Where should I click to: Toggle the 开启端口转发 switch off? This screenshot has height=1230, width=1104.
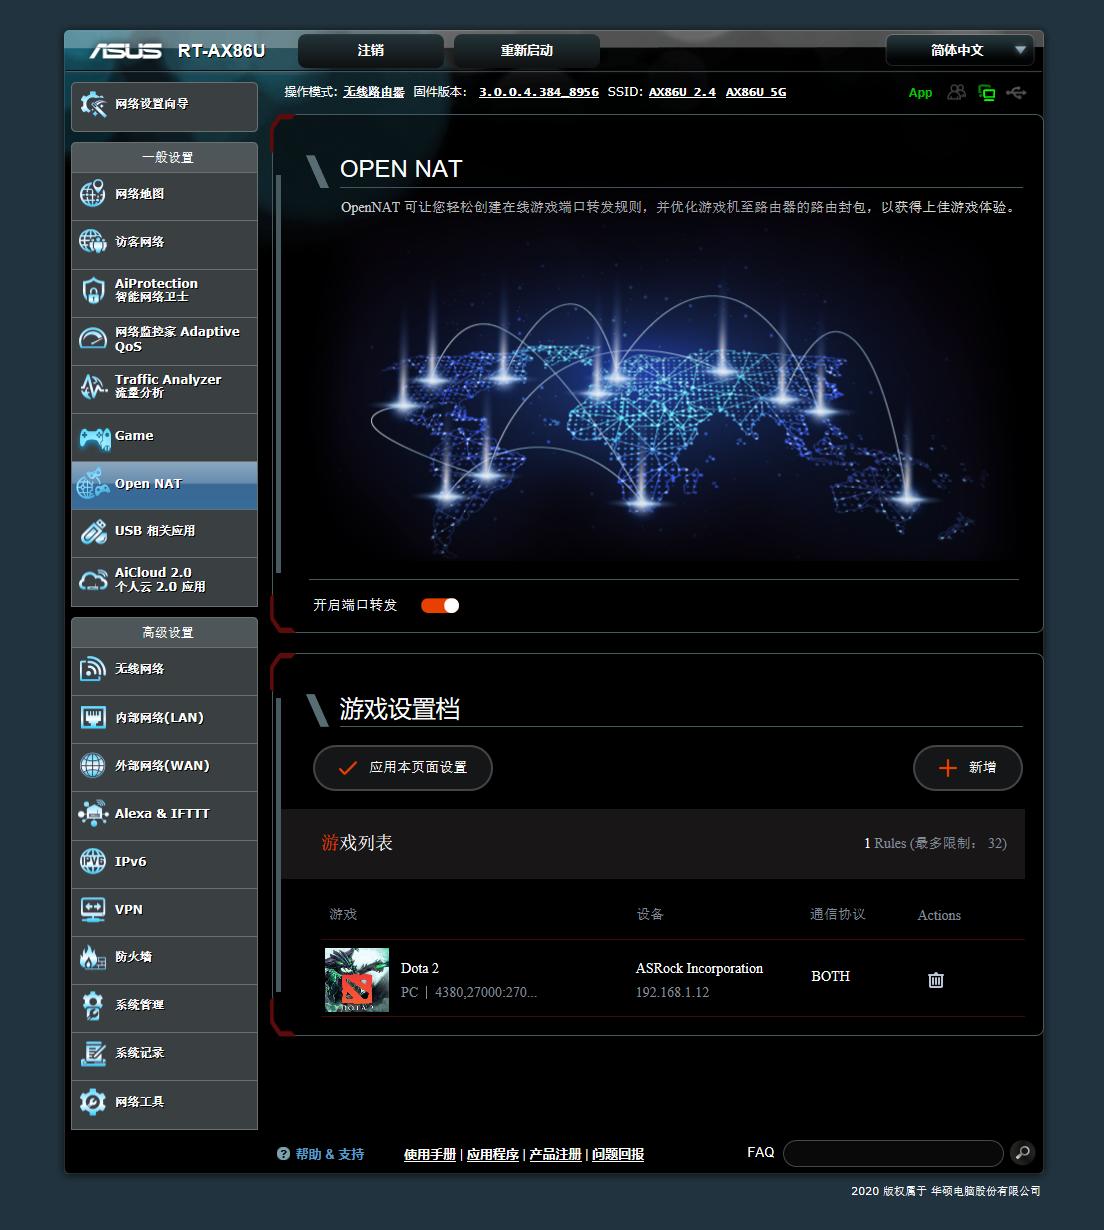pos(439,605)
